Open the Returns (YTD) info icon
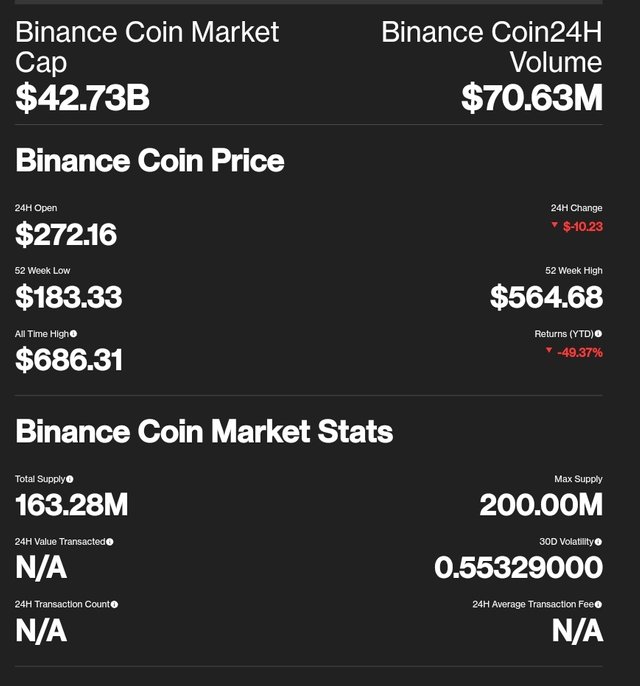The height and width of the screenshot is (686, 640). coord(598,334)
